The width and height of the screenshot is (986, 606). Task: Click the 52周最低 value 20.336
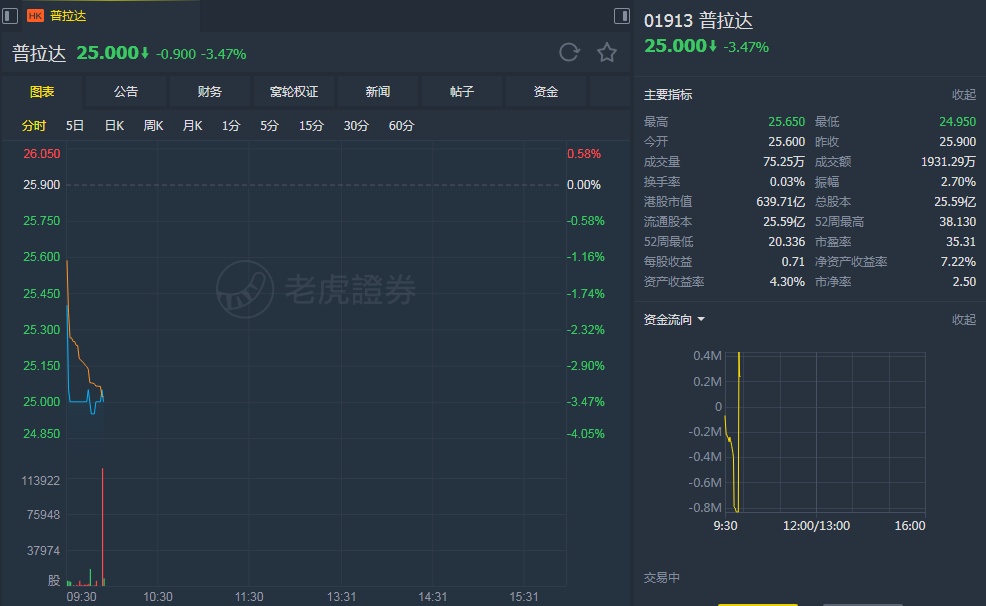click(786, 242)
